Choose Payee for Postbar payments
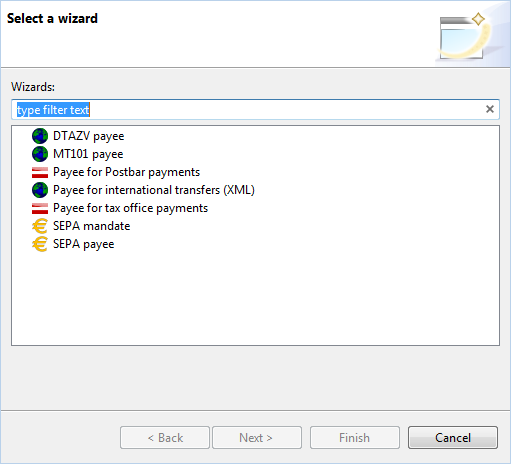This screenshot has width=511, height=464. coord(126,172)
